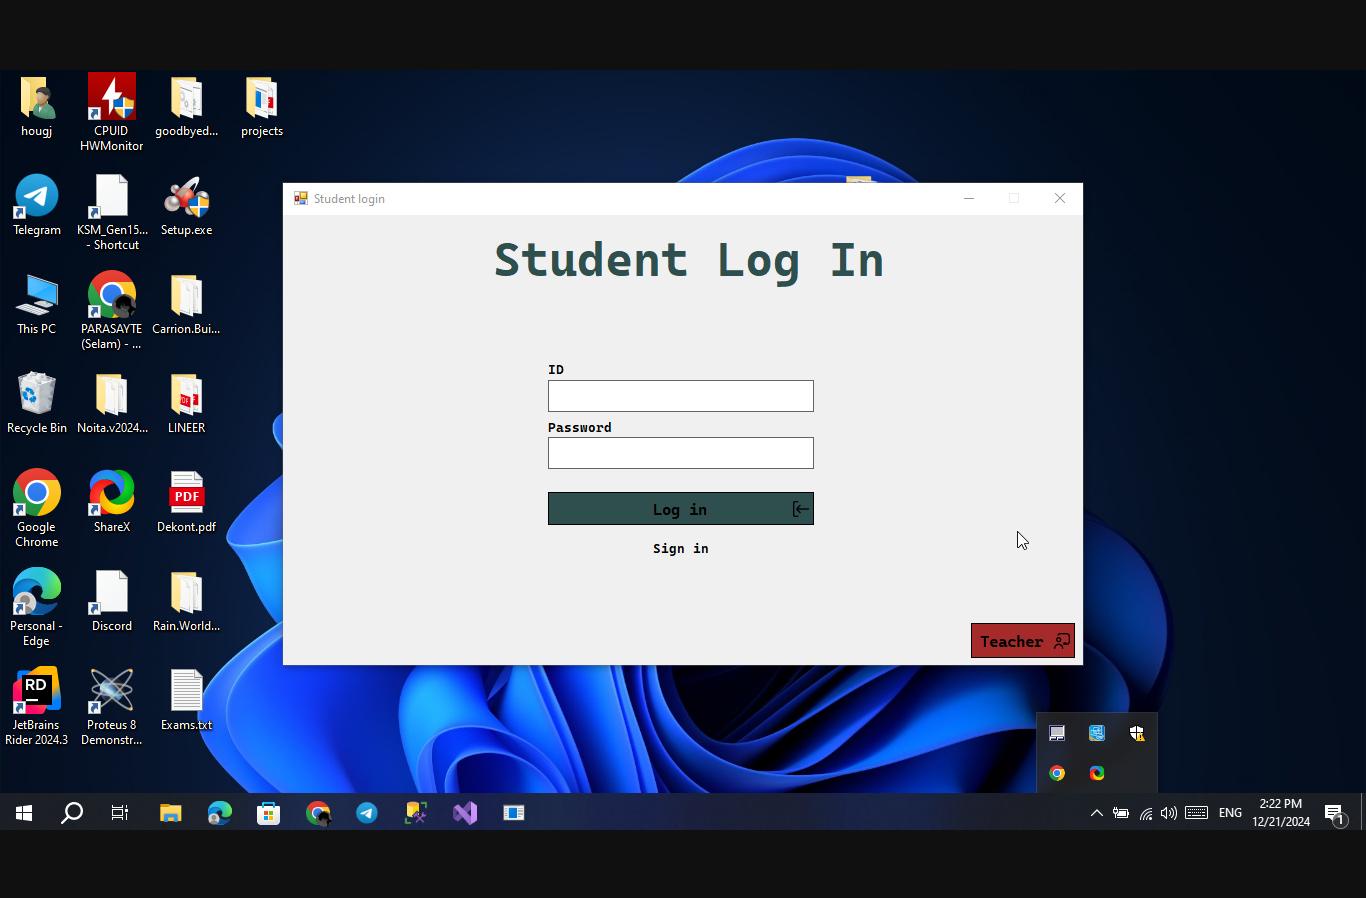Open the Windows Start menu
Image resolution: width=1366 pixels, height=898 pixels.
(22, 813)
